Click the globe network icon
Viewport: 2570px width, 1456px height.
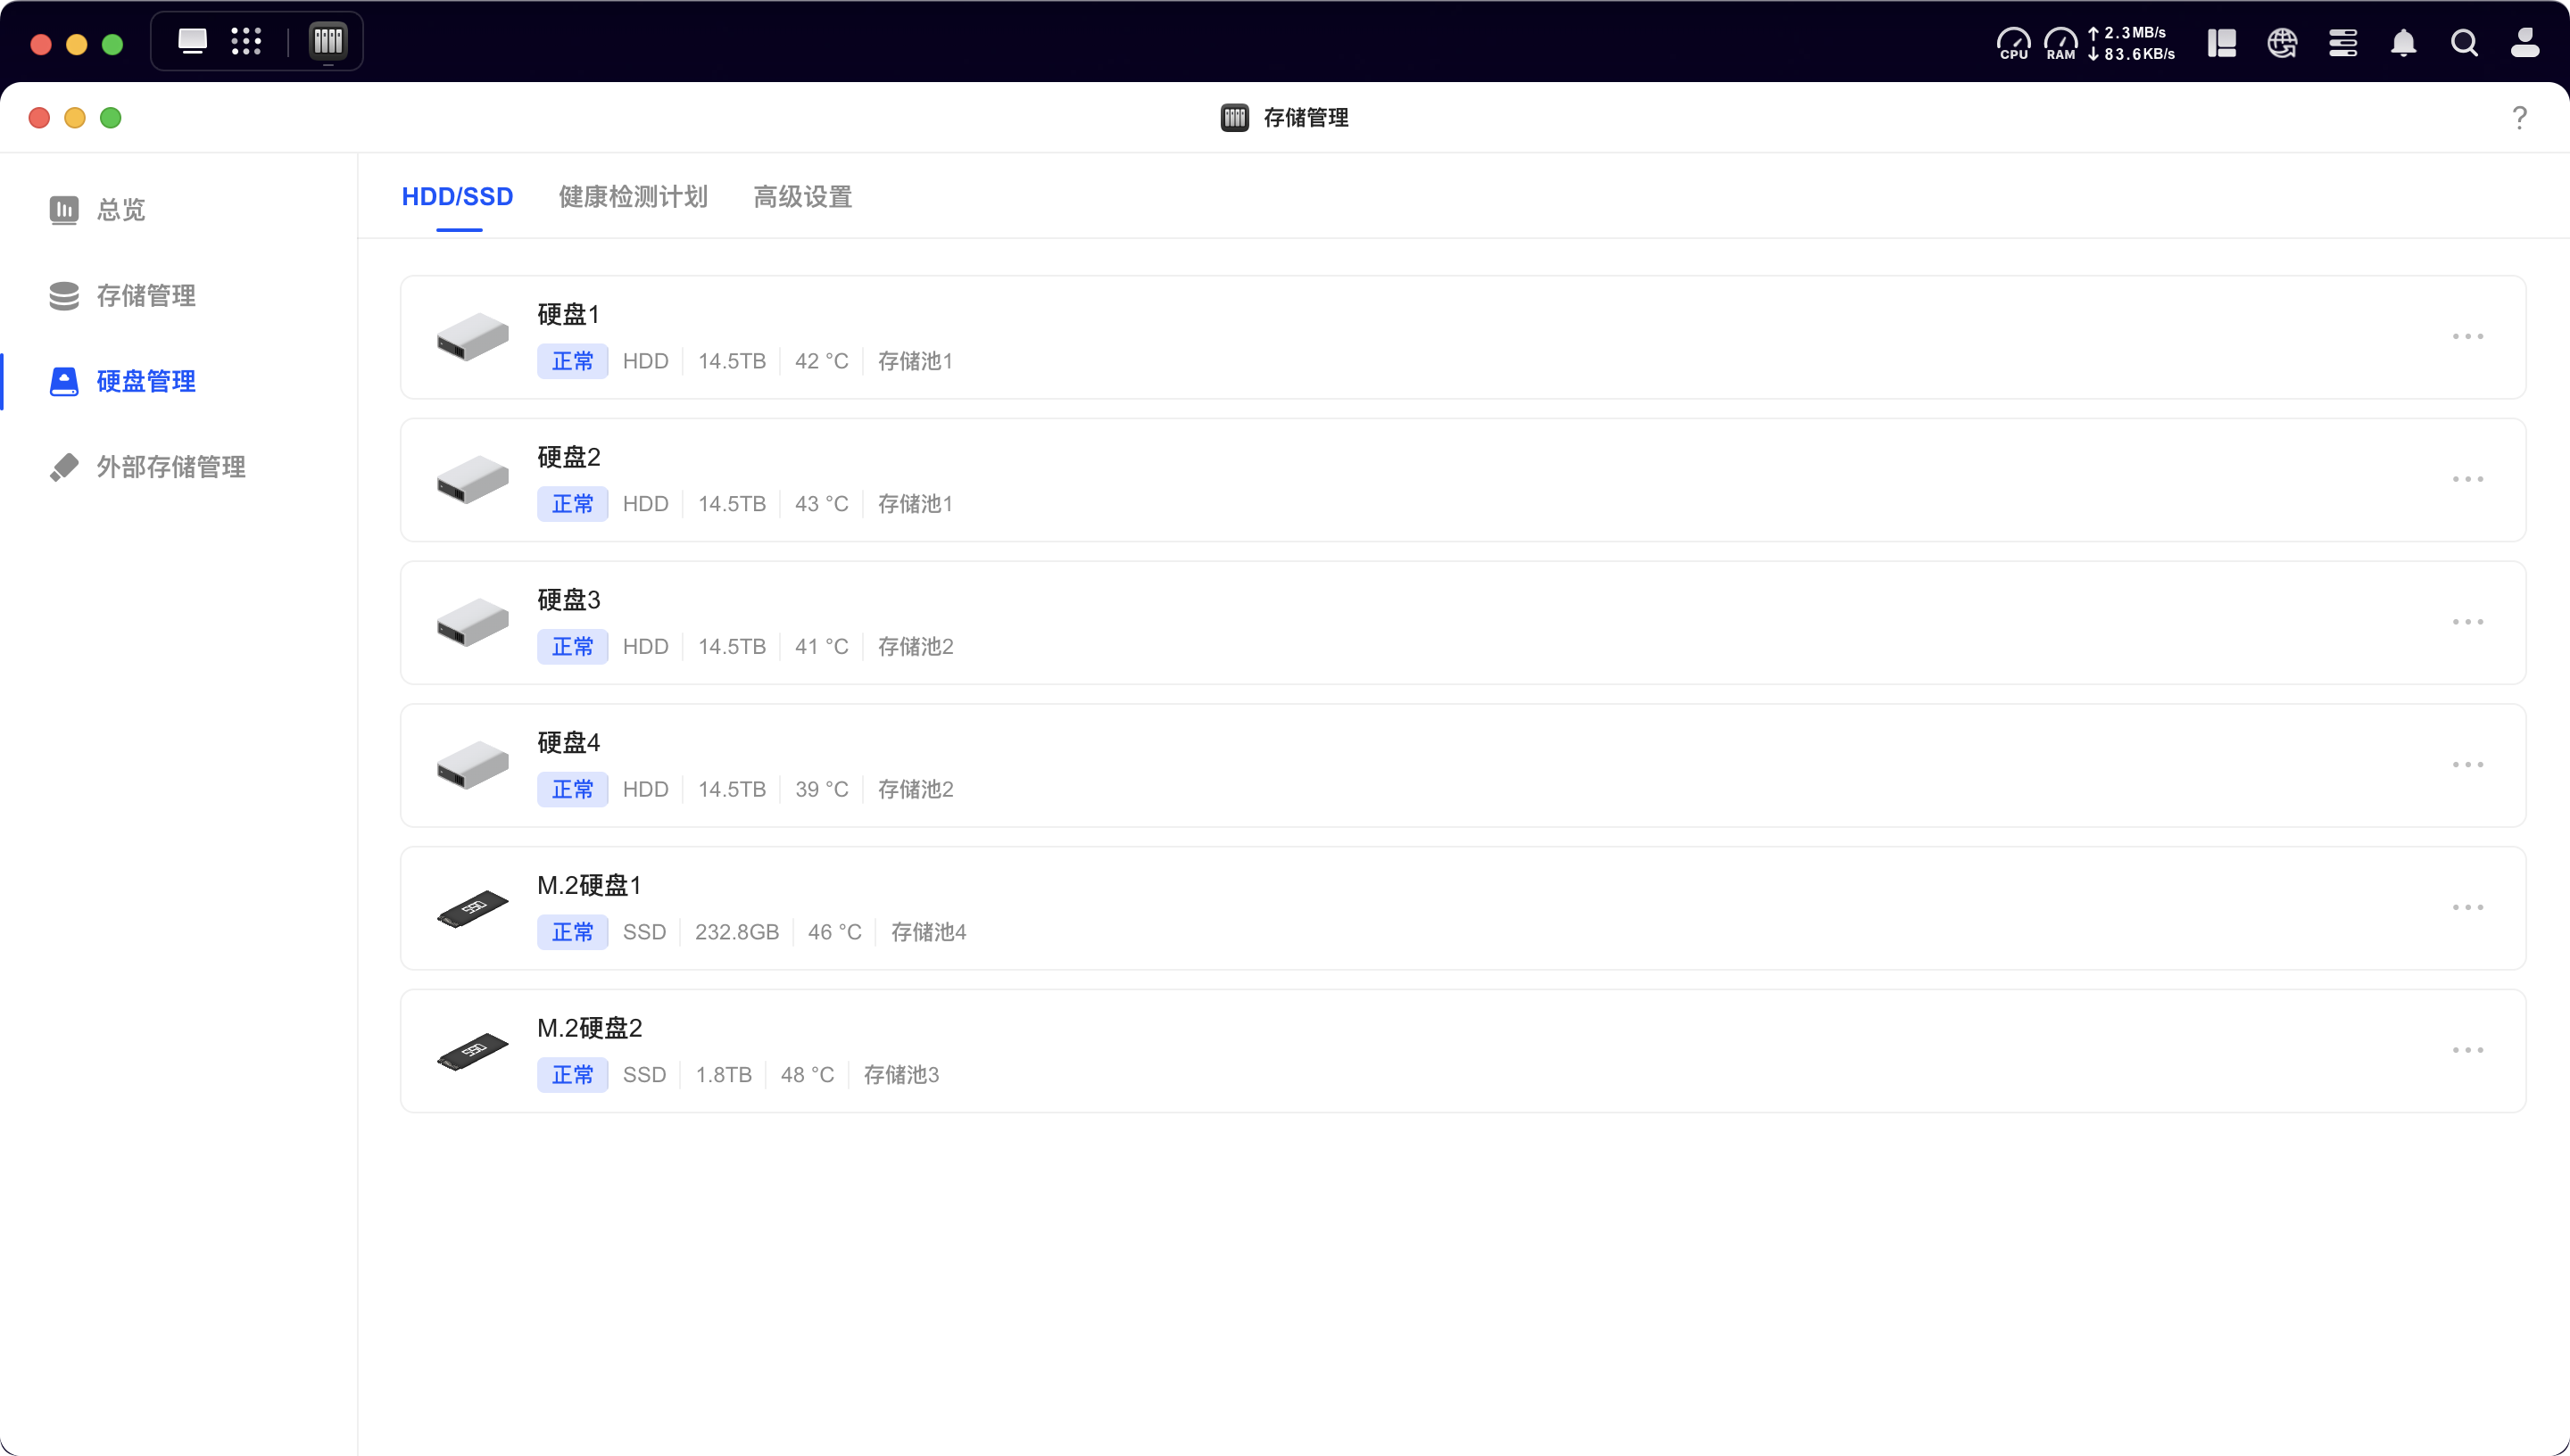tap(2282, 43)
